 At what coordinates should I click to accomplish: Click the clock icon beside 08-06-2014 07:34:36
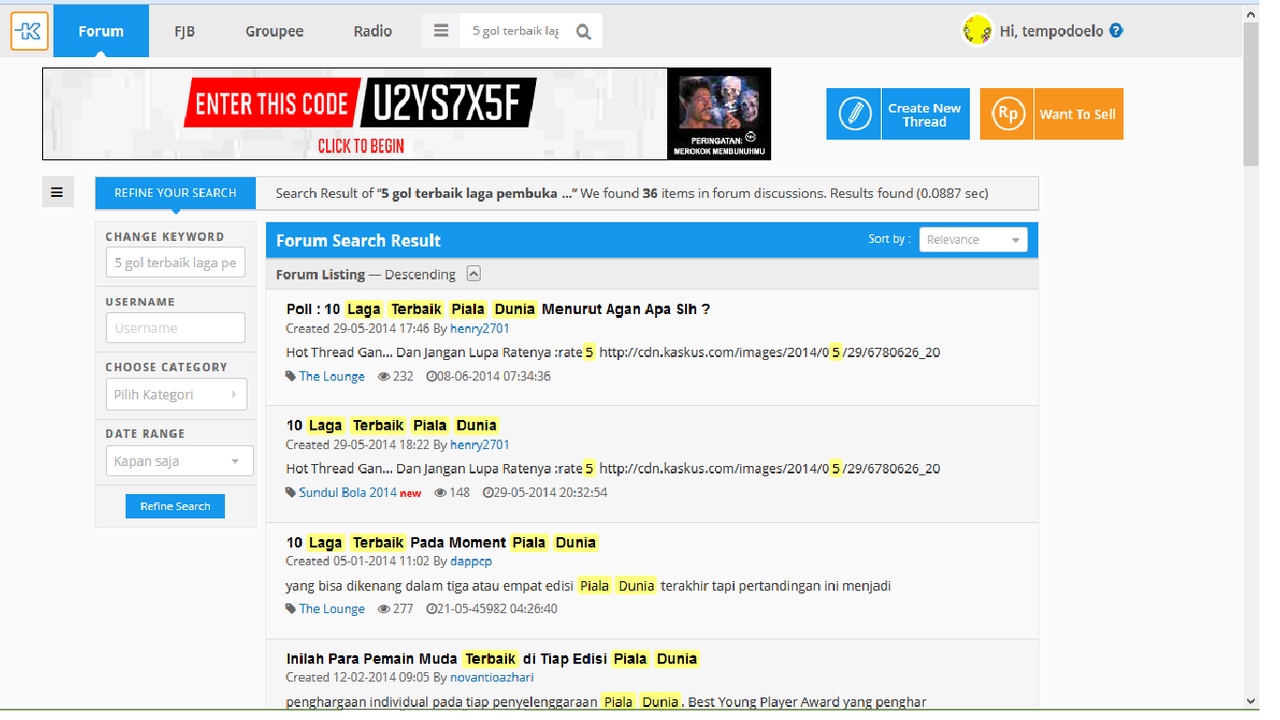(x=431, y=376)
